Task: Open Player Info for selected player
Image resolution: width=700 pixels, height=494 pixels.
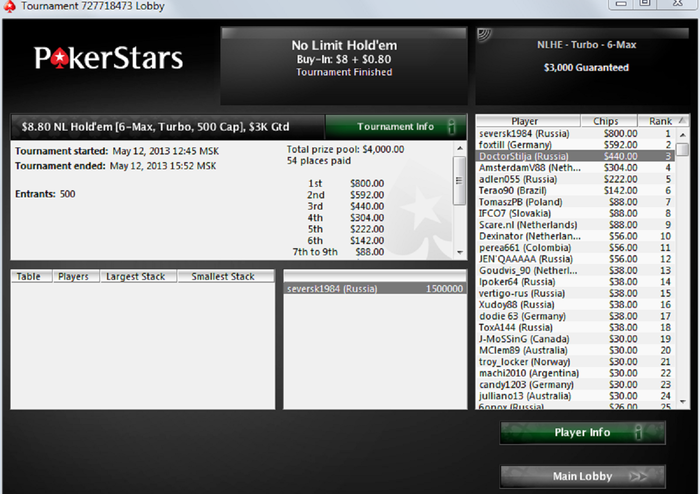Action: pos(583,432)
